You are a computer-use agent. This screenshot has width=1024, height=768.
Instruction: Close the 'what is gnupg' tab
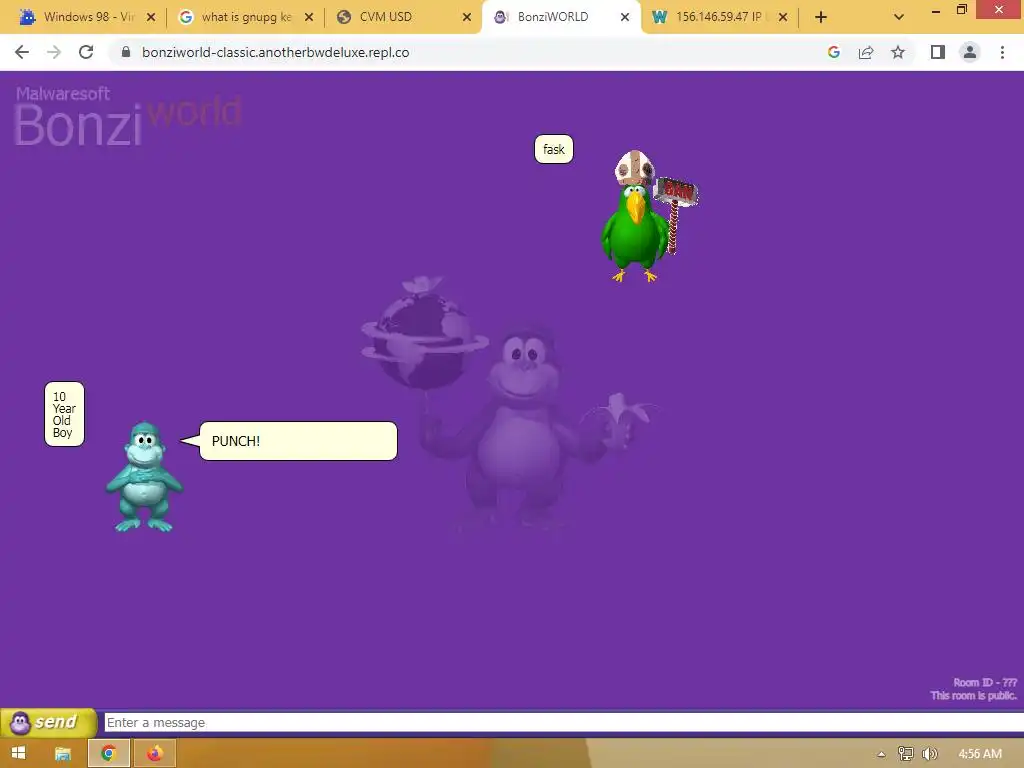coord(309,17)
